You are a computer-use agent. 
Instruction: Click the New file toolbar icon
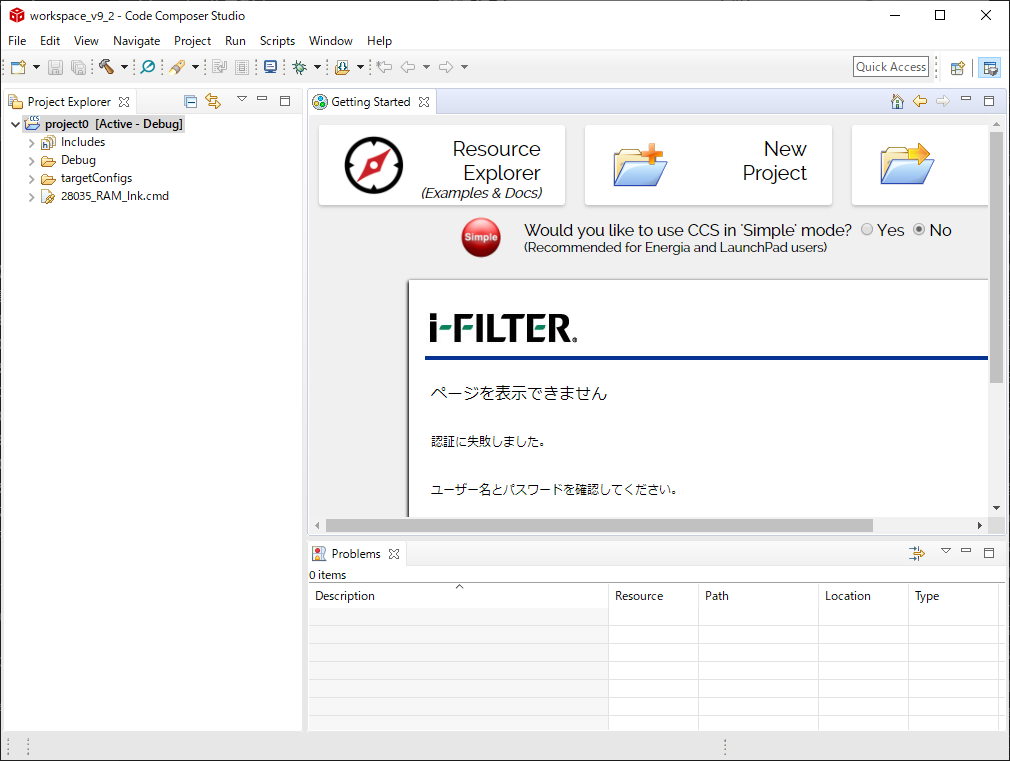(x=18, y=67)
